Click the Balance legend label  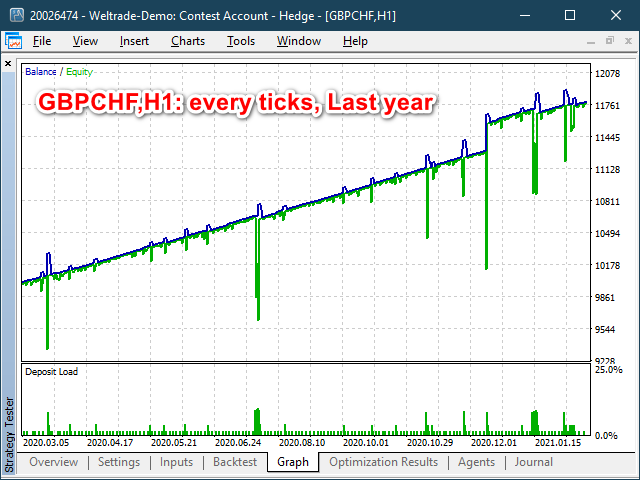(40, 72)
